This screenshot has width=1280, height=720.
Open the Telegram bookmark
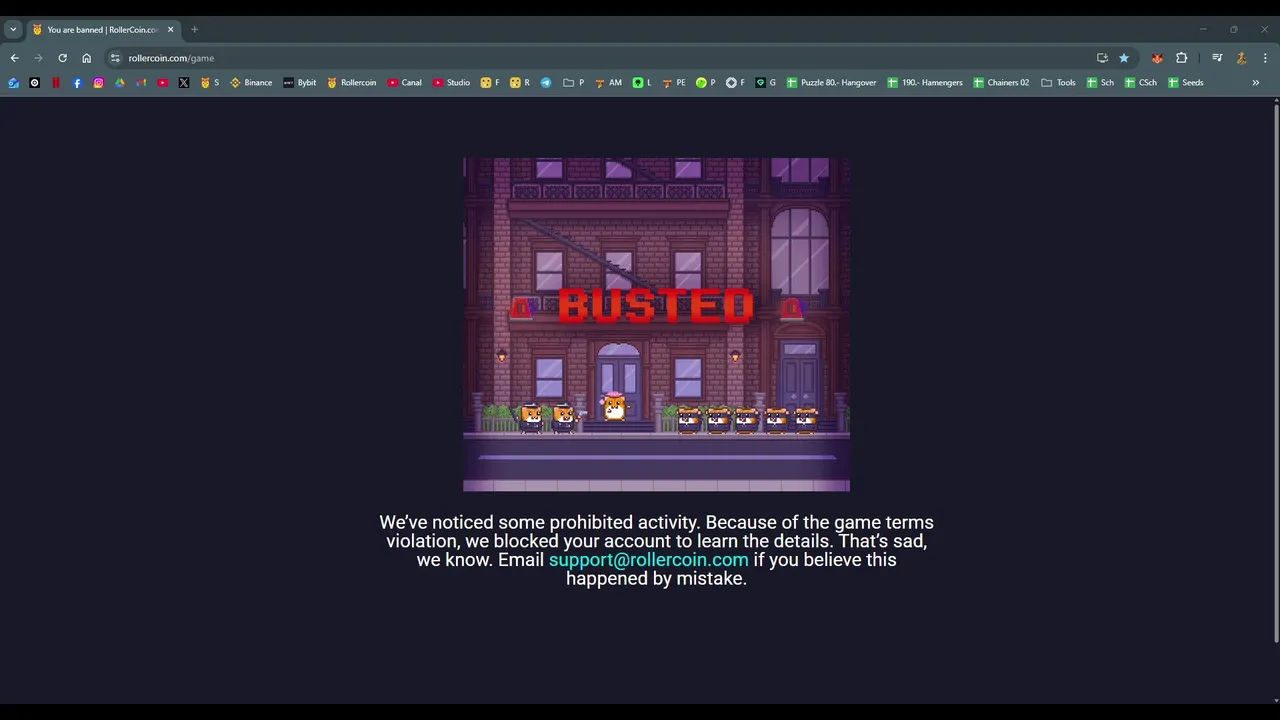pos(546,83)
